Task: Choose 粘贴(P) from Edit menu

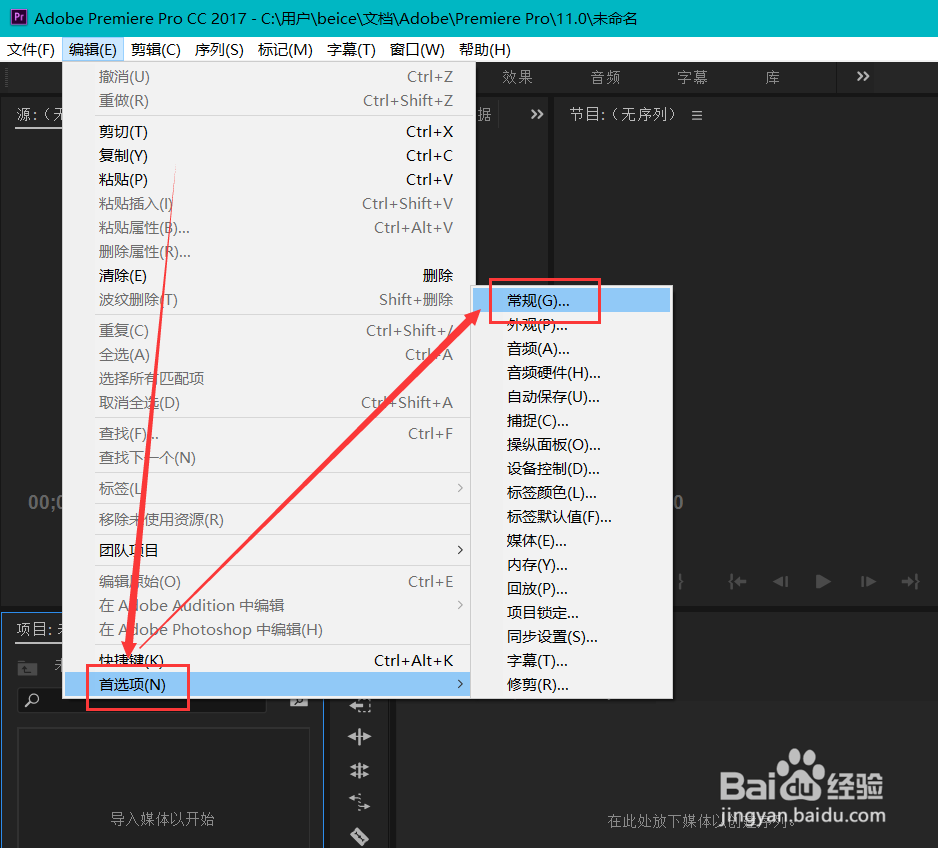Action: tap(268, 179)
